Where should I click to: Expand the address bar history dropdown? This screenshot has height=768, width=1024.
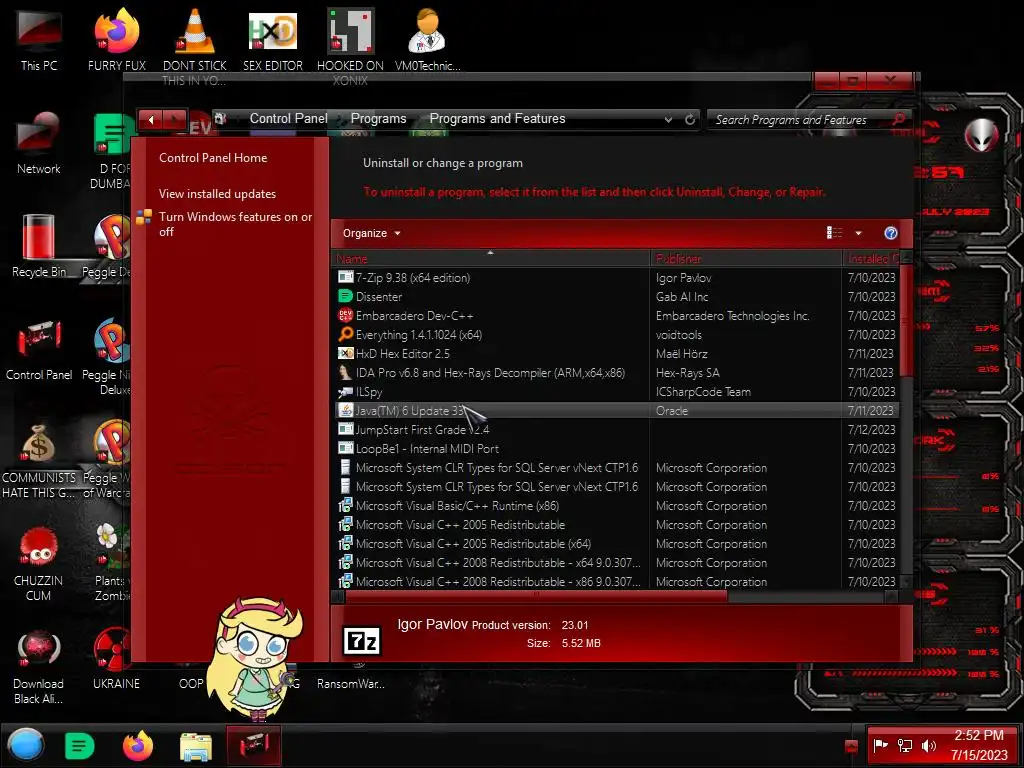(x=668, y=120)
